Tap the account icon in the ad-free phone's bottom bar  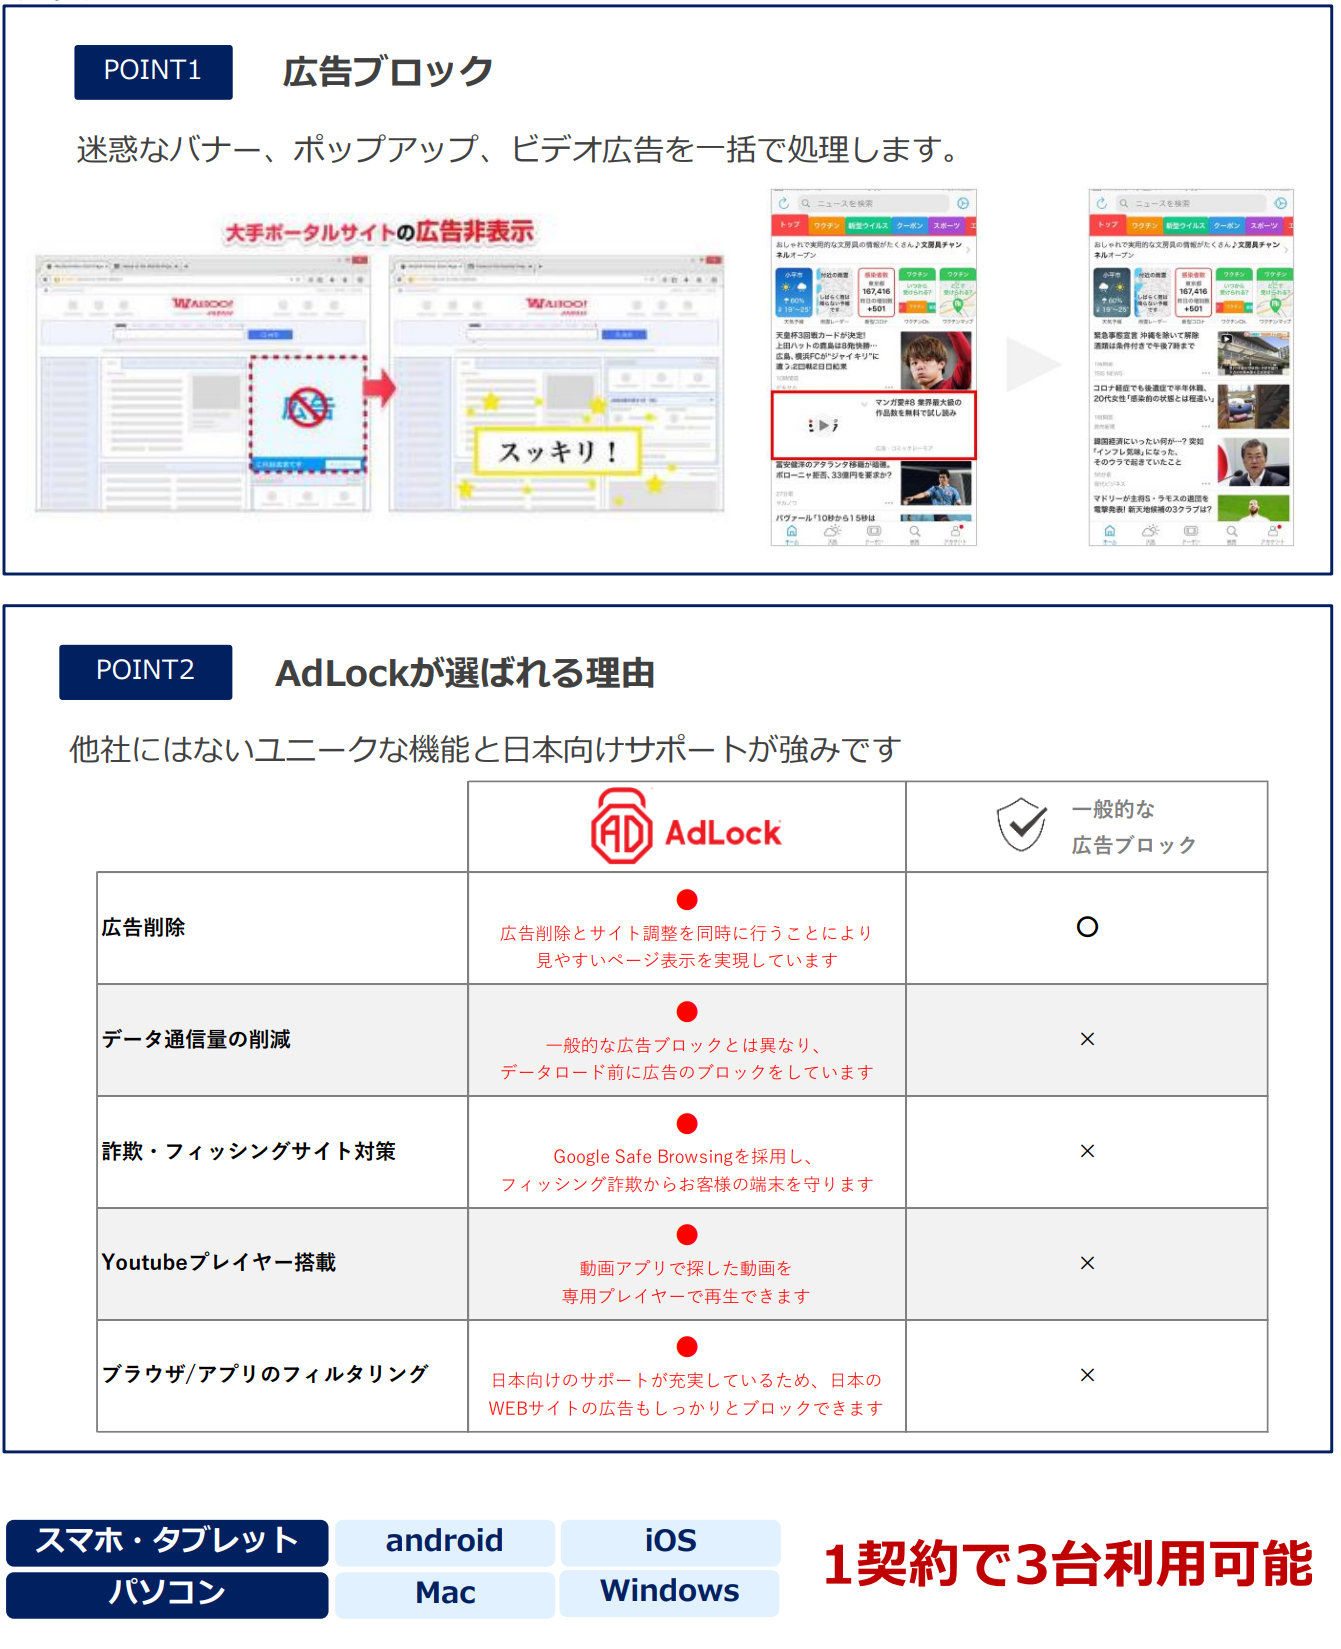coord(1273,533)
